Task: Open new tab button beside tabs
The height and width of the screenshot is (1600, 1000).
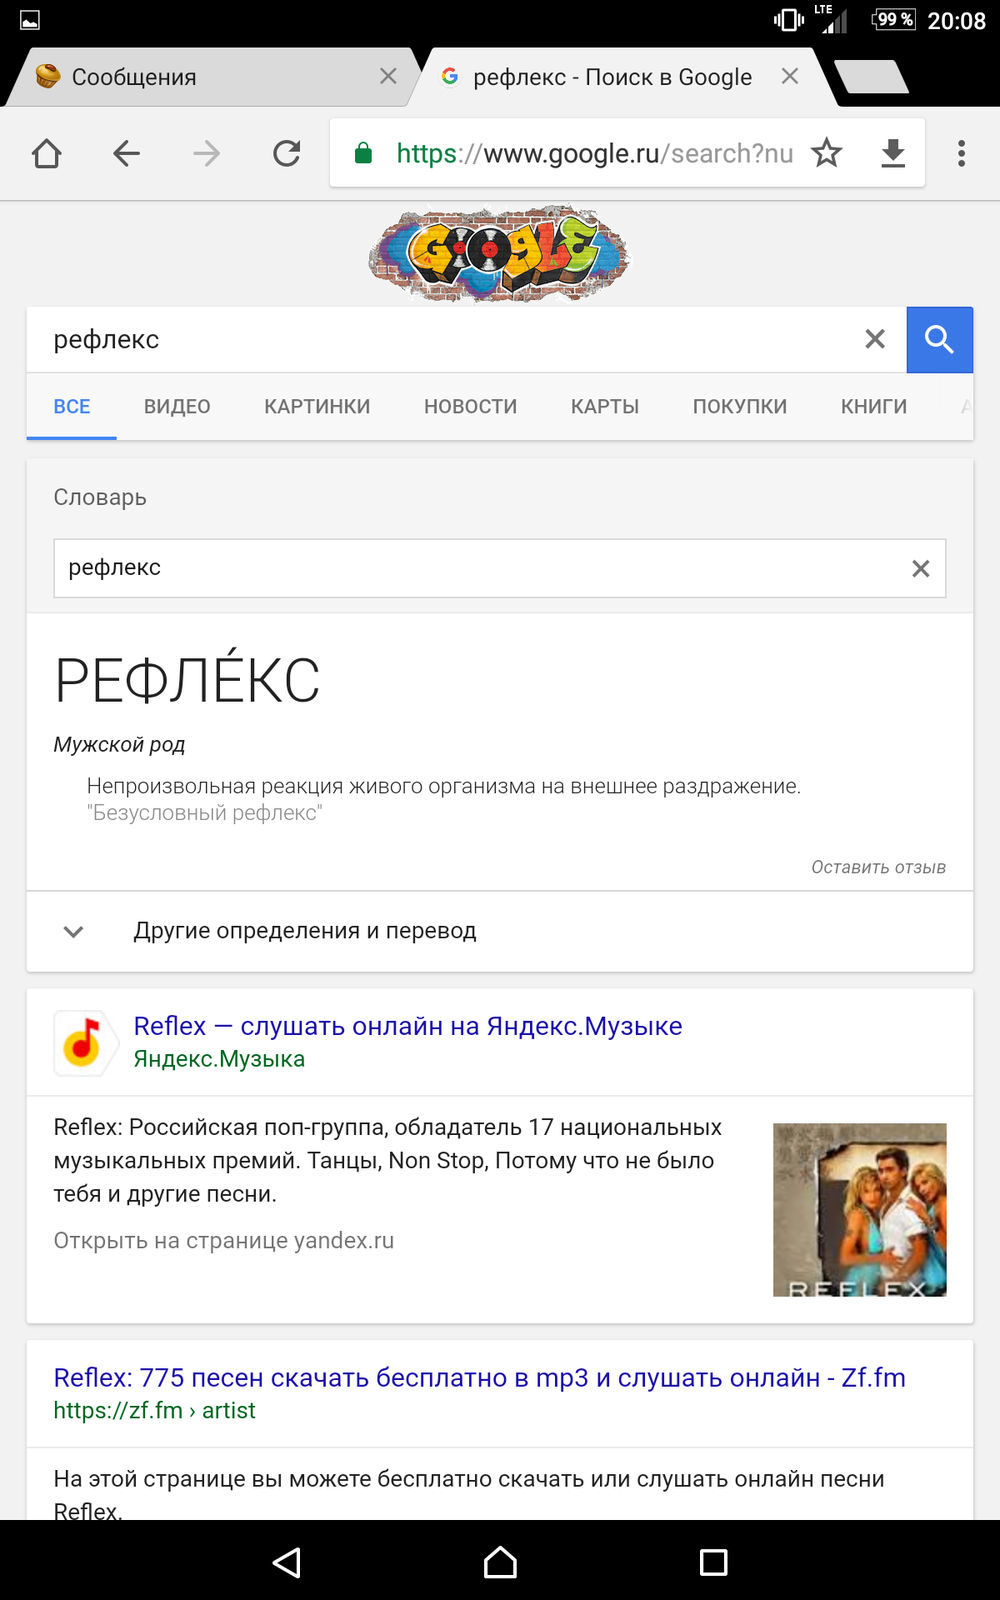Action: tap(870, 77)
